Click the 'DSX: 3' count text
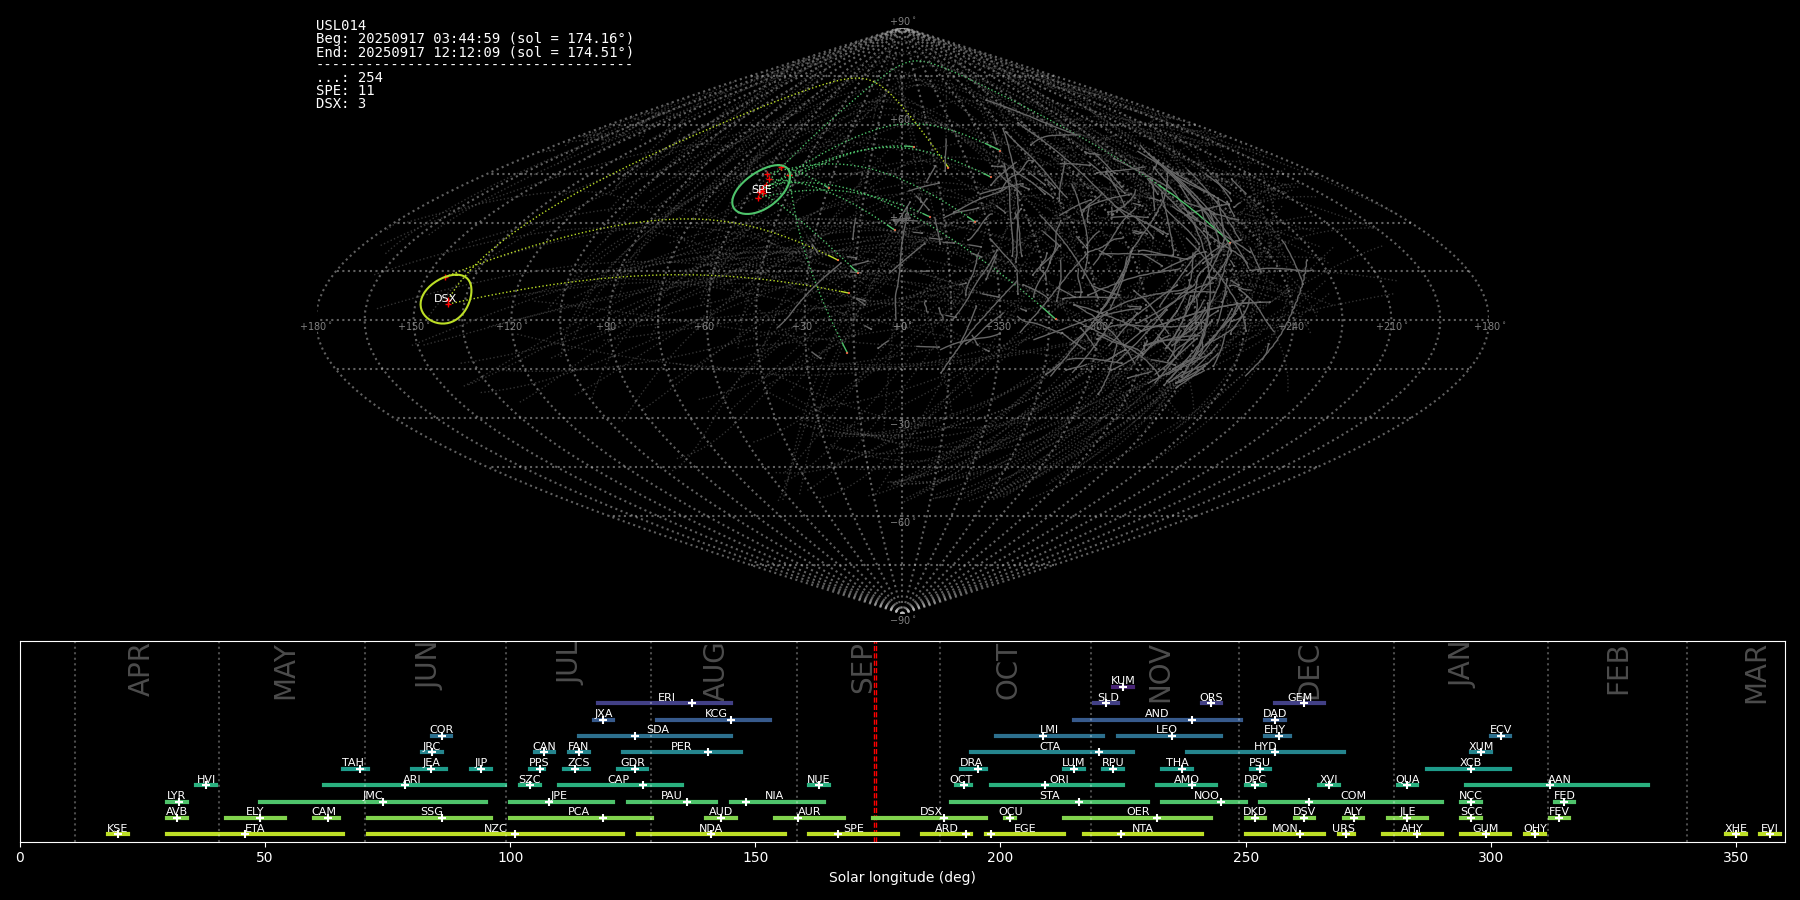The width and height of the screenshot is (1800, 900). [x=341, y=104]
